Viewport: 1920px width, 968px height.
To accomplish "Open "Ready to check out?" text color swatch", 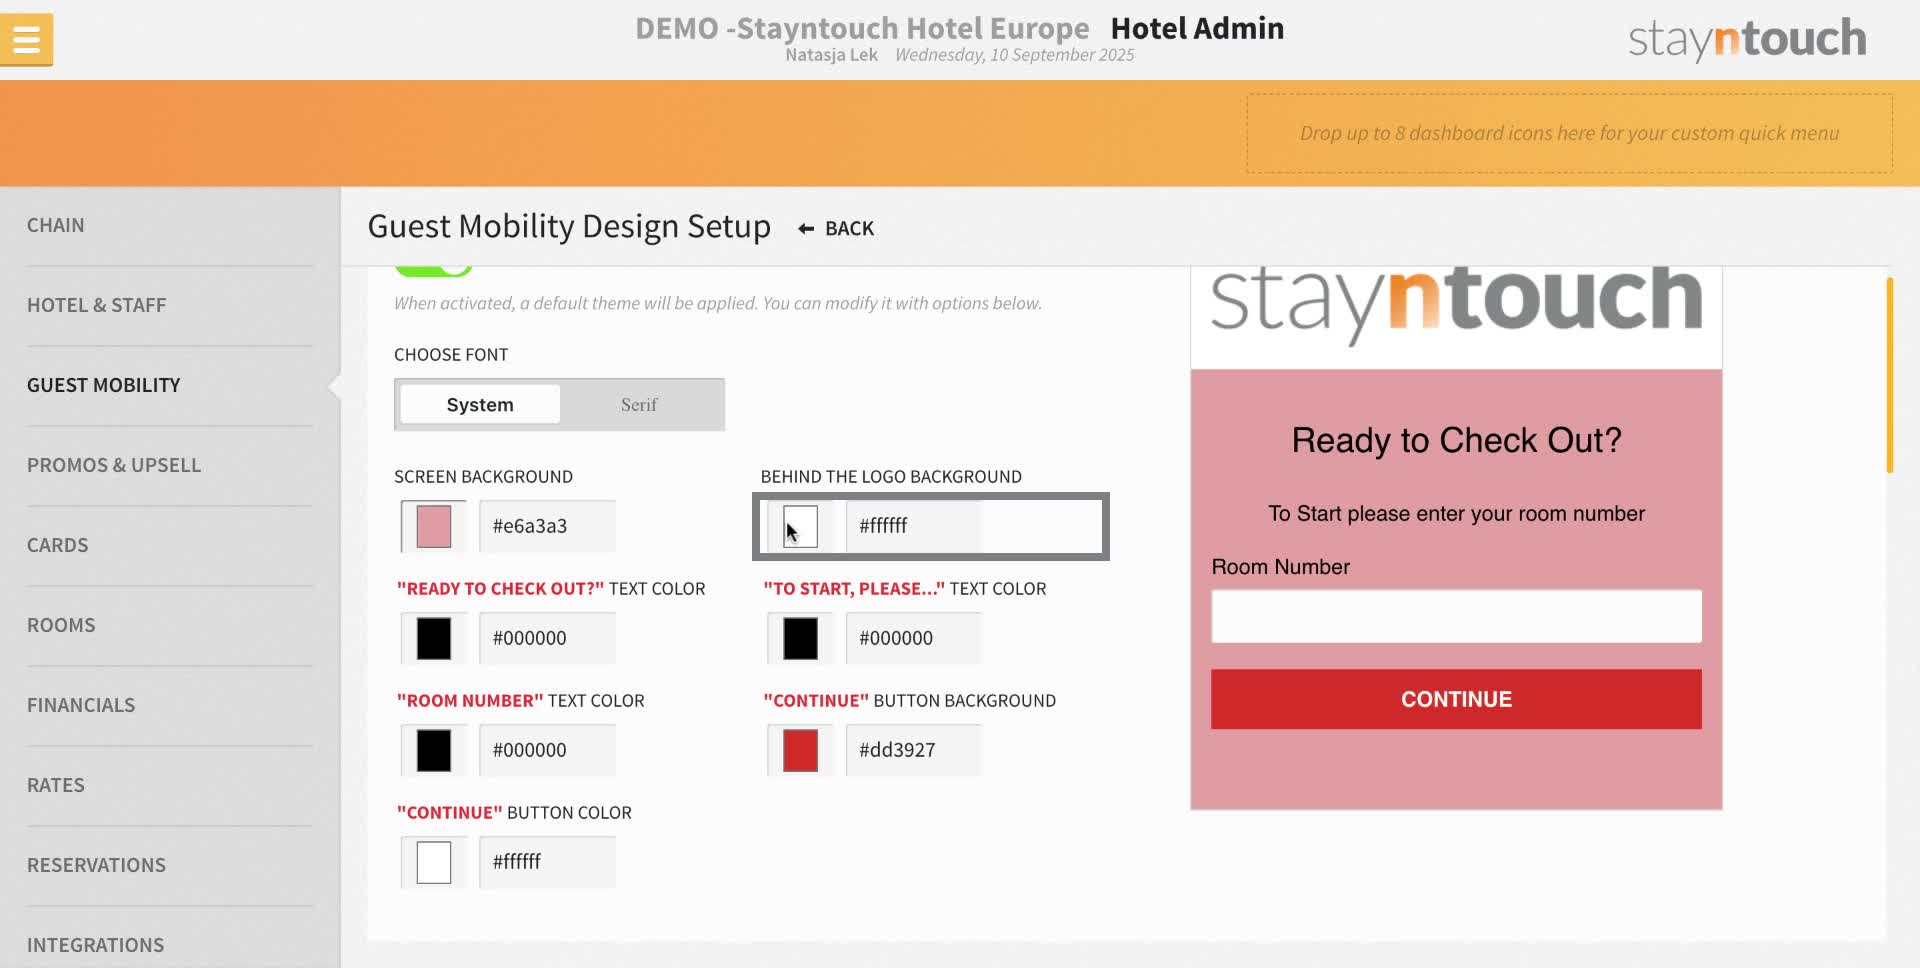I will click(433, 638).
